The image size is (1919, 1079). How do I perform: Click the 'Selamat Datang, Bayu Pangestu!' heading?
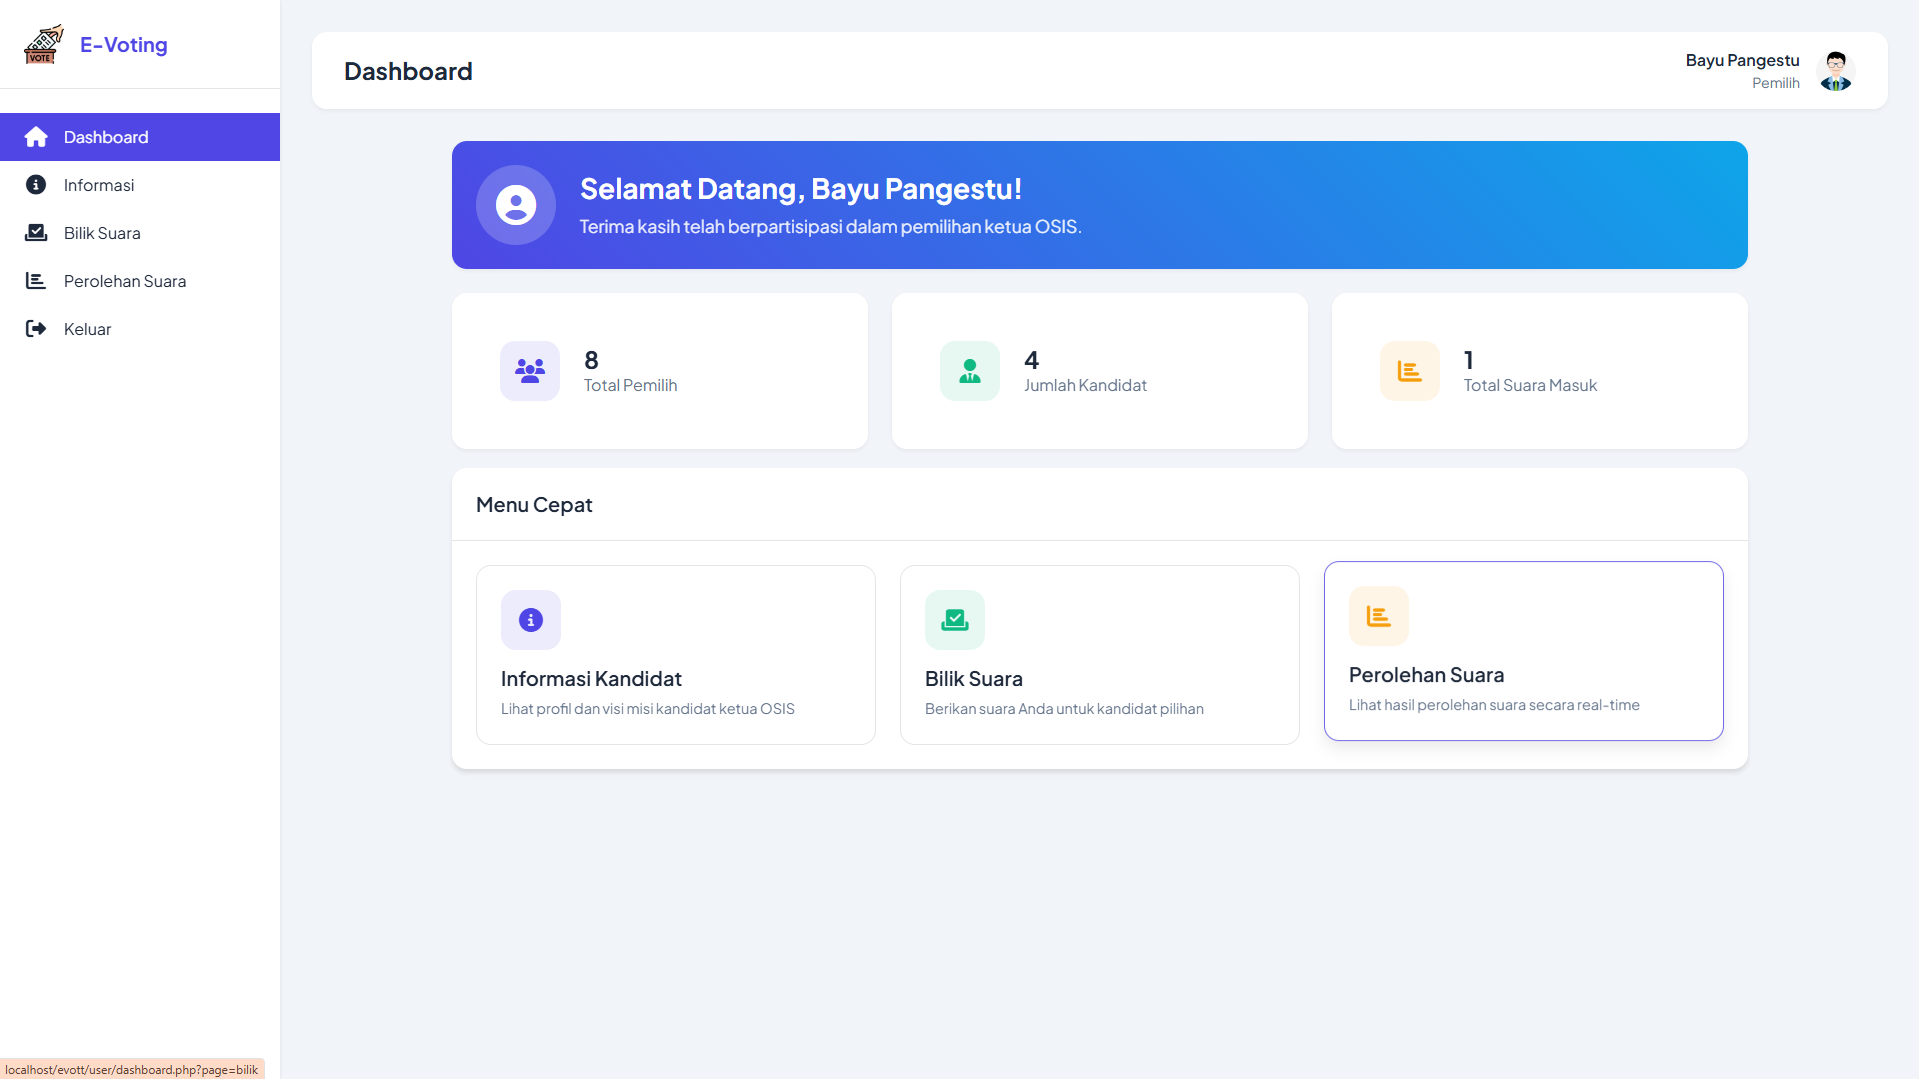tap(801, 189)
